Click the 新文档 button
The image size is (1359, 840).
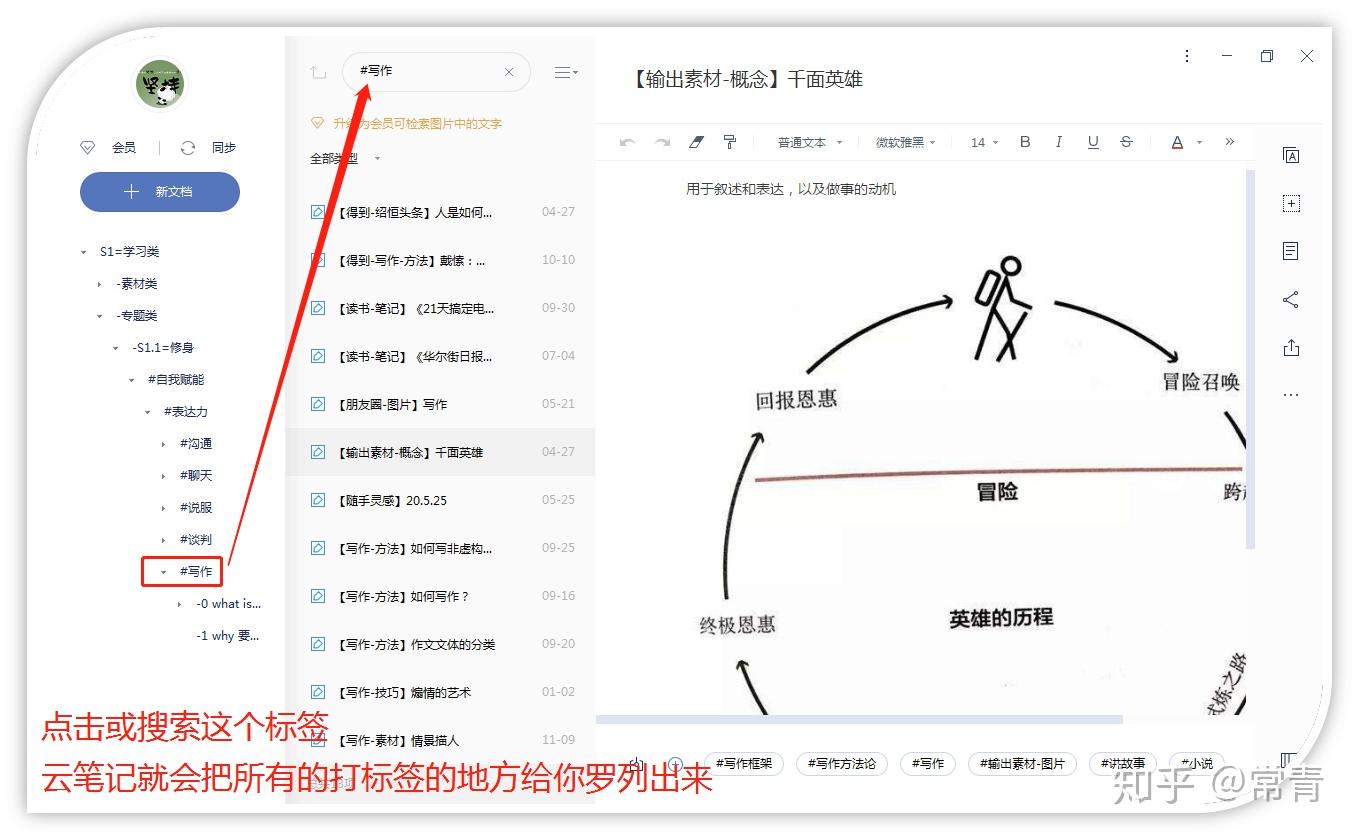(159, 192)
